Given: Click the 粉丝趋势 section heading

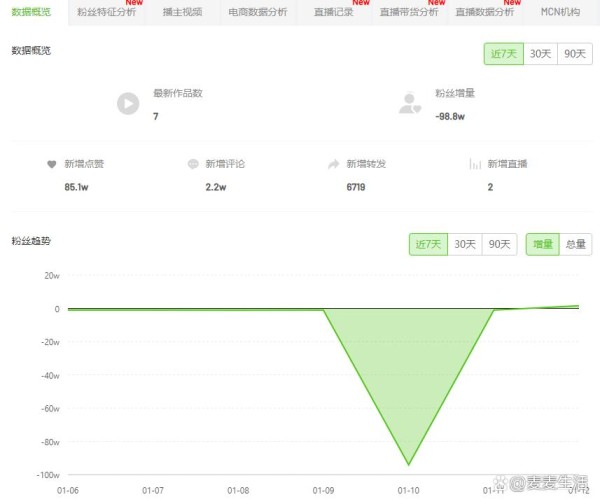Looking at the screenshot, I should (x=31, y=241).
